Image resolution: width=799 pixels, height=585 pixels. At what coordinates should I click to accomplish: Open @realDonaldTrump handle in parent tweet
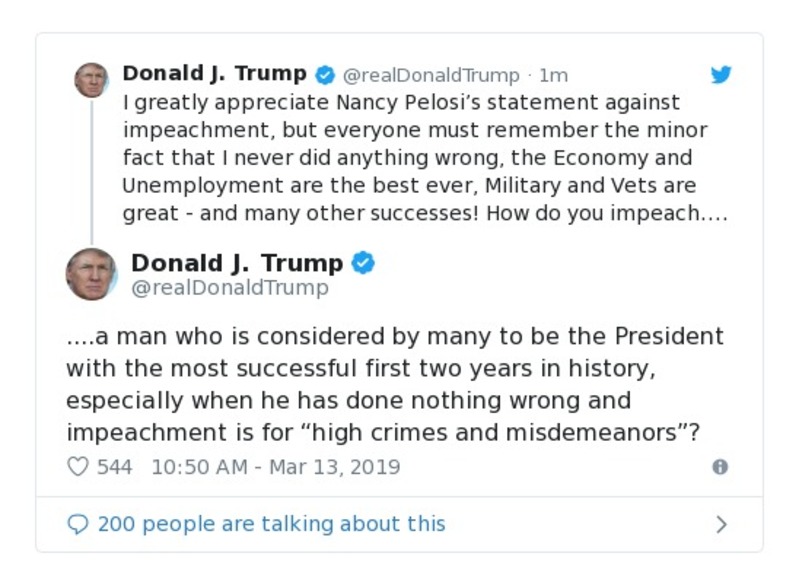pyautogui.click(x=431, y=75)
